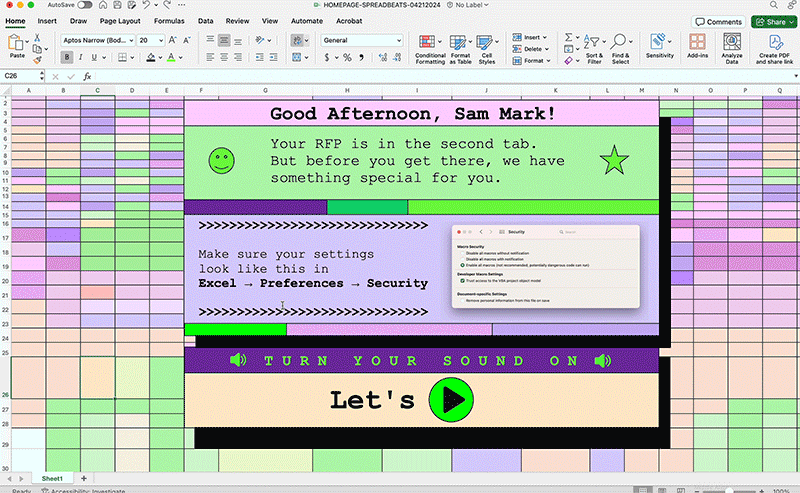Click the Format Painter brush icon
Screen dimensions: 800x493
pyautogui.click(x=39, y=59)
